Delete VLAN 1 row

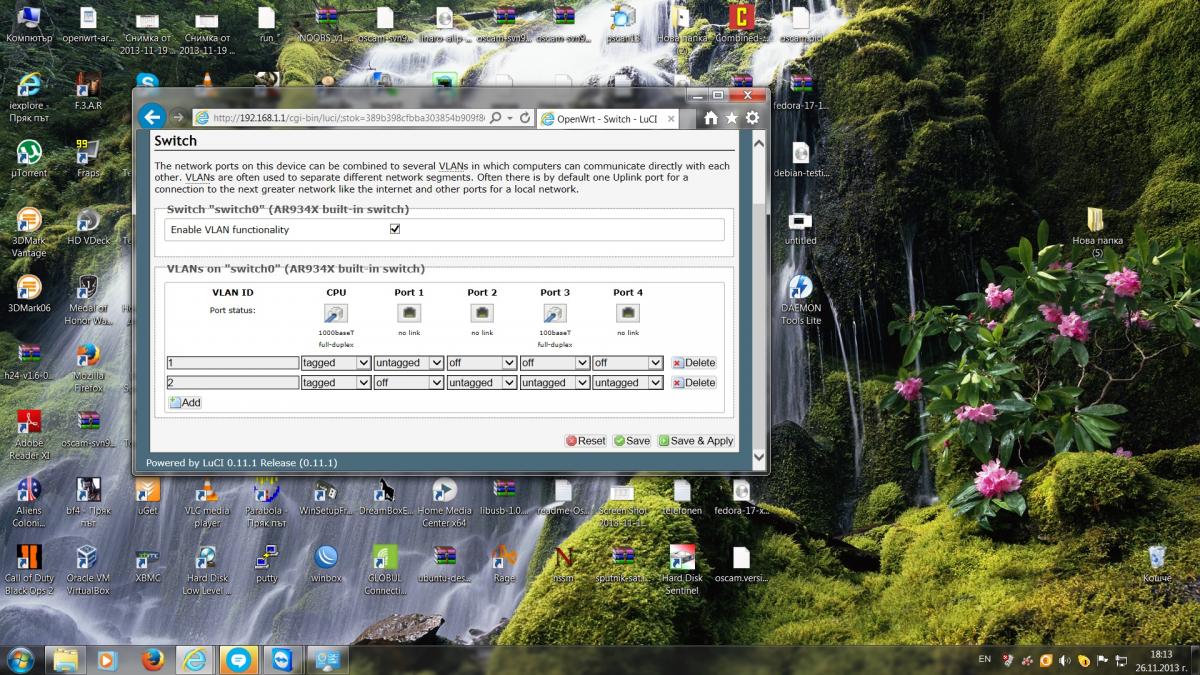[x=694, y=363]
